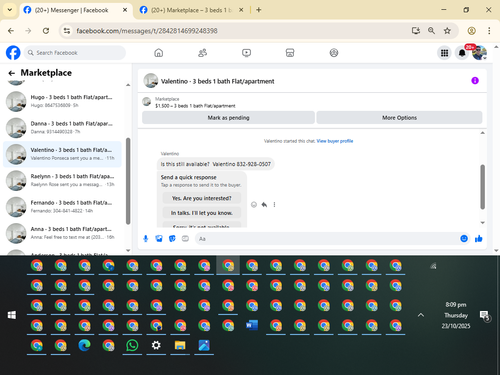Focus the Search Facebook box
Screen dimensions: 500x375
(x=75, y=53)
